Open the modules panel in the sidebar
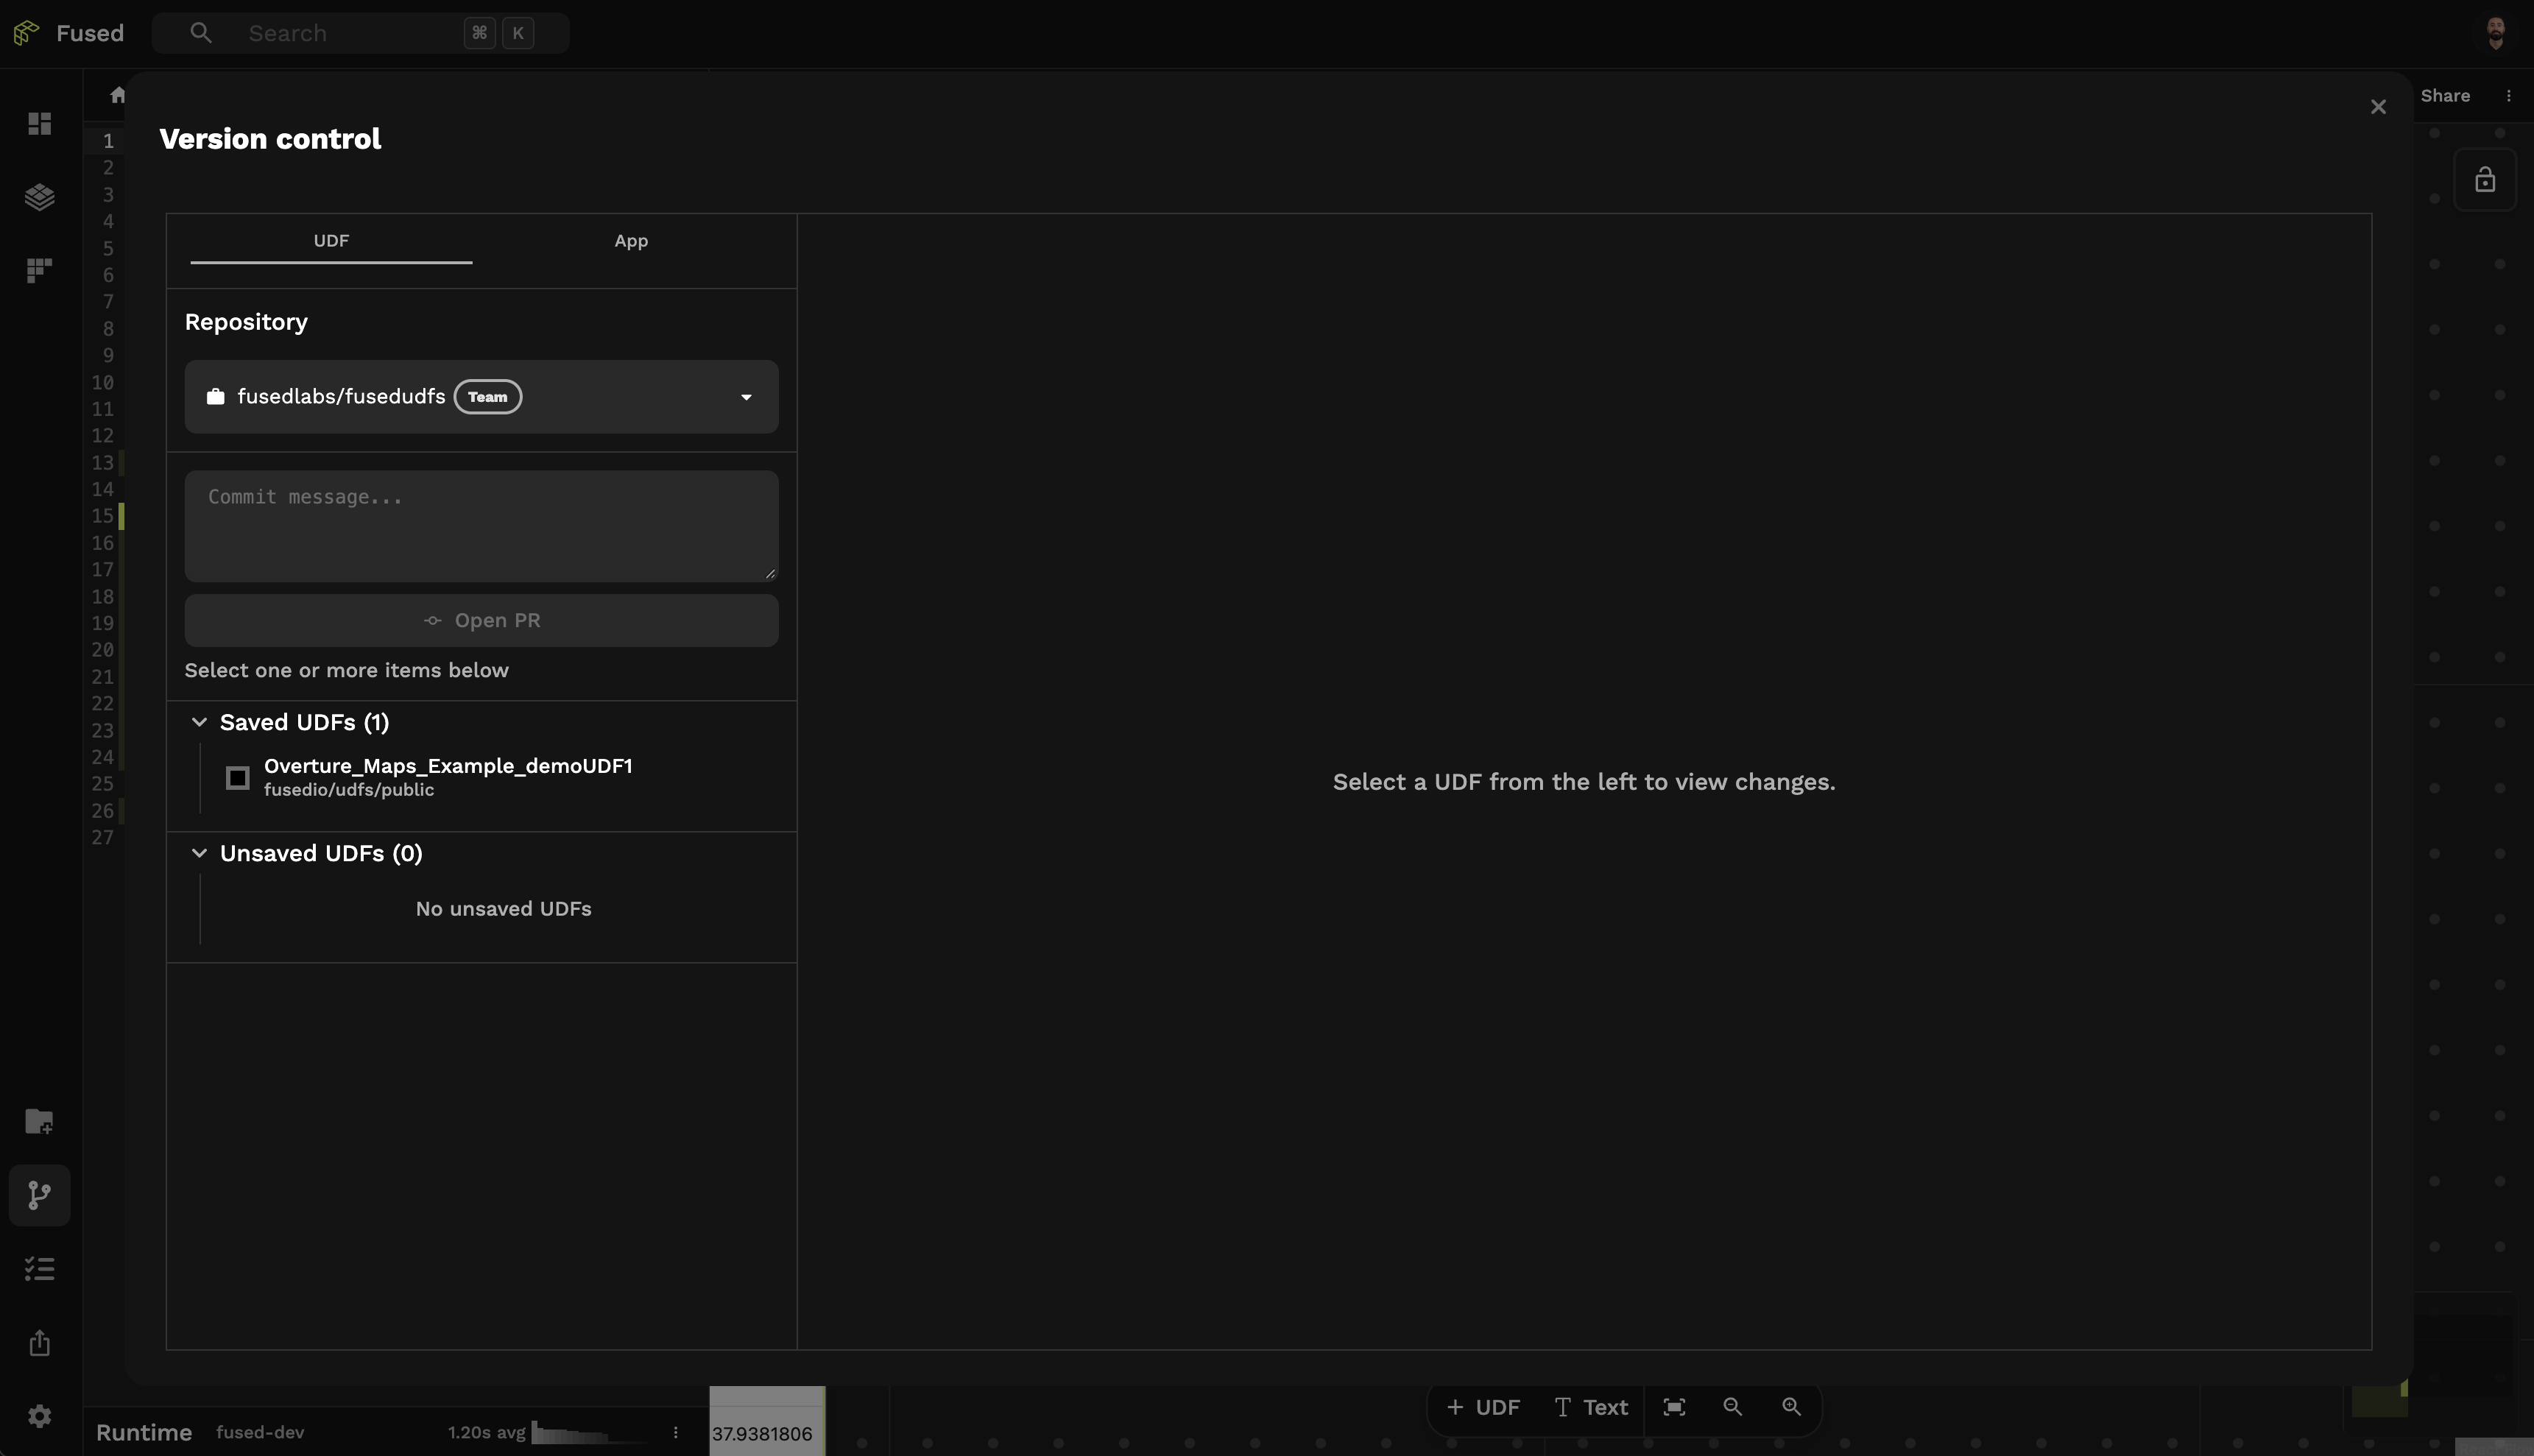This screenshot has height=1456, width=2534. point(40,270)
